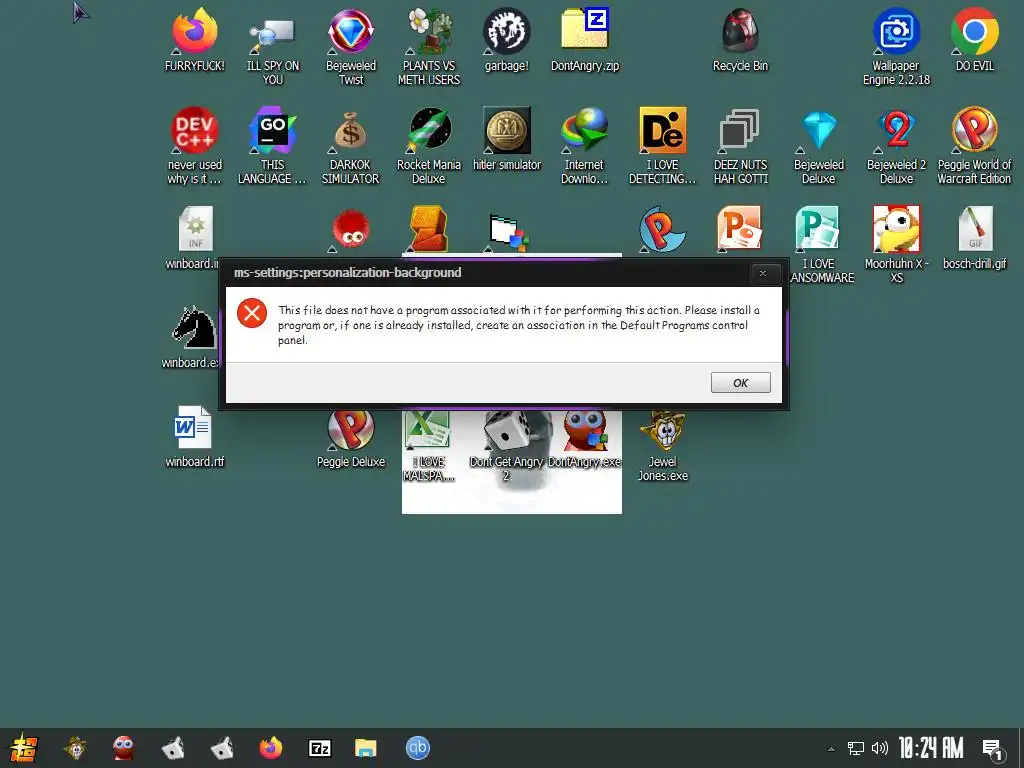This screenshot has height=768, width=1024.
Task: Open the volume control tray icon
Action: (x=880, y=748)
